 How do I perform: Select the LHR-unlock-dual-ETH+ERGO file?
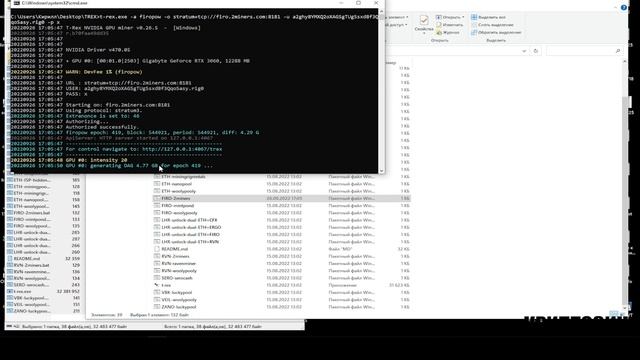(191, 227)
